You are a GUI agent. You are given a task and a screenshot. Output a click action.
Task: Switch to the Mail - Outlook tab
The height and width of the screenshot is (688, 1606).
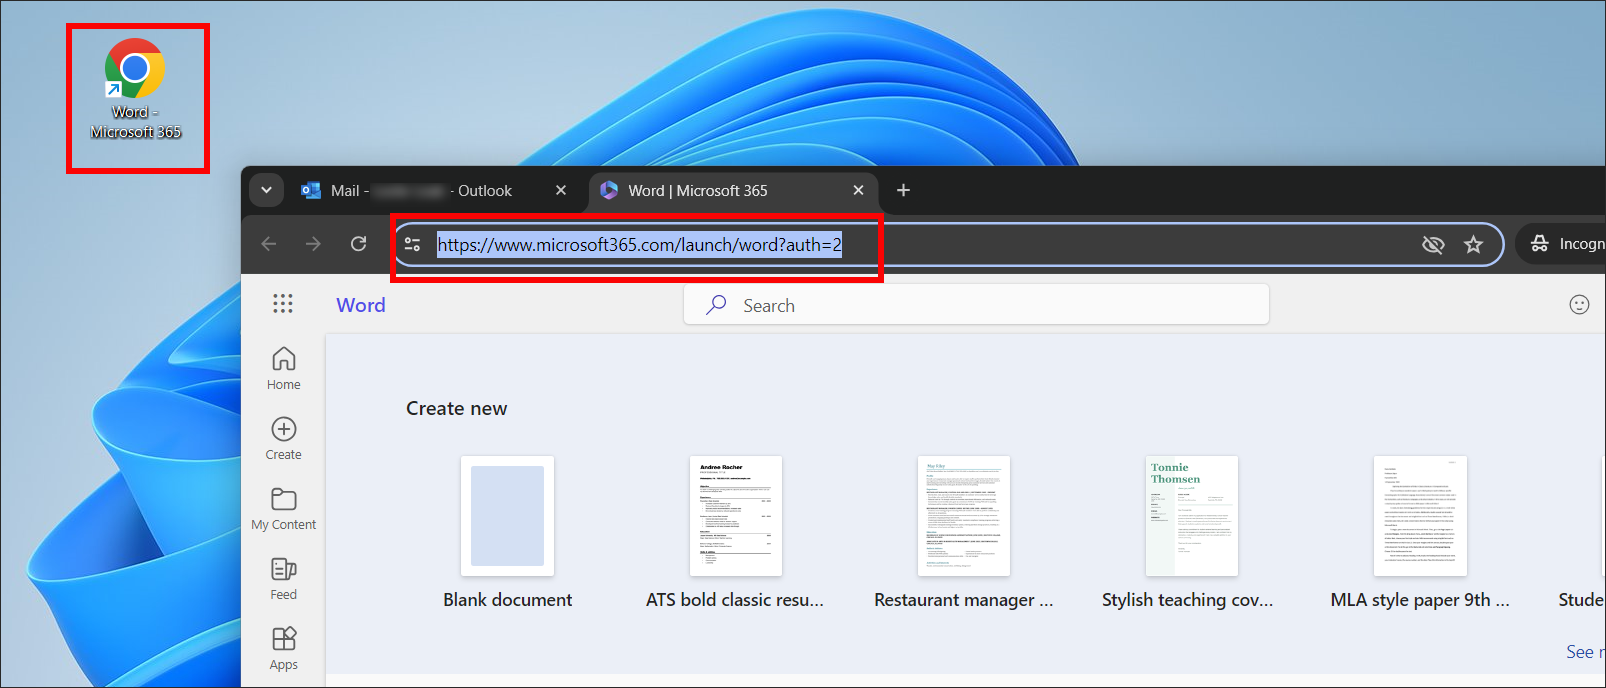pyautogui.click(x=421, y=190)
